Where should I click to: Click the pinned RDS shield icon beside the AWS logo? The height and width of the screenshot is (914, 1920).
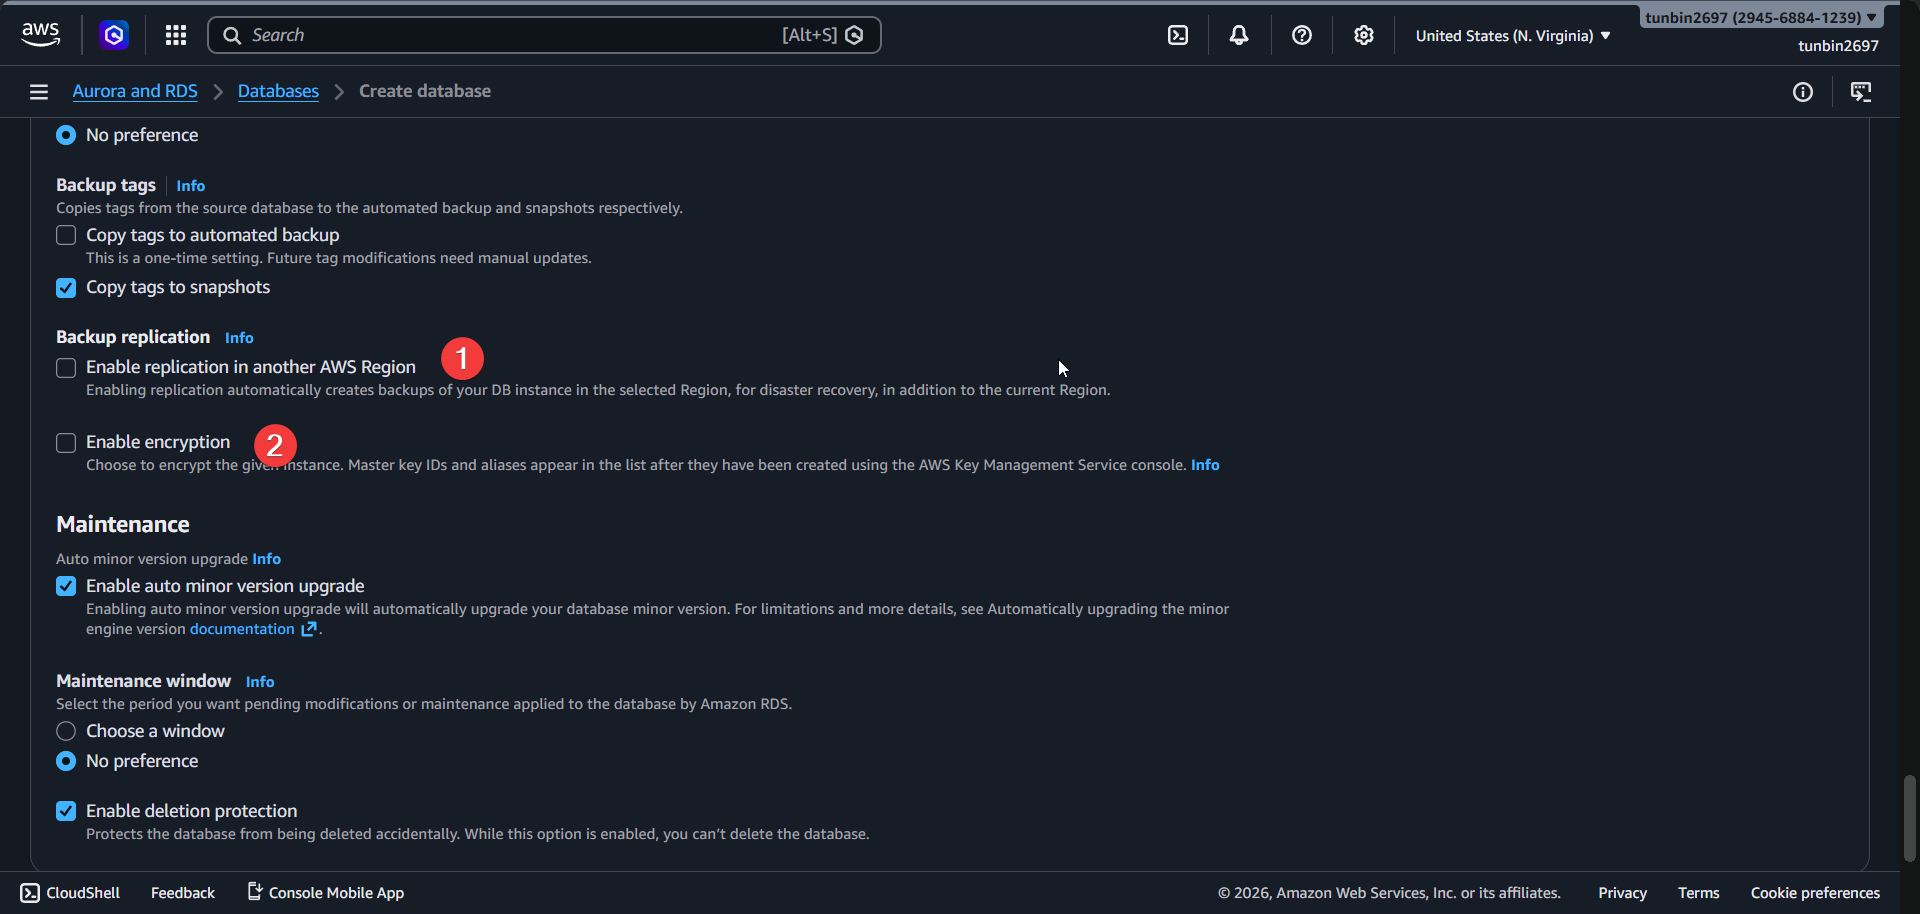click(113, 34)
